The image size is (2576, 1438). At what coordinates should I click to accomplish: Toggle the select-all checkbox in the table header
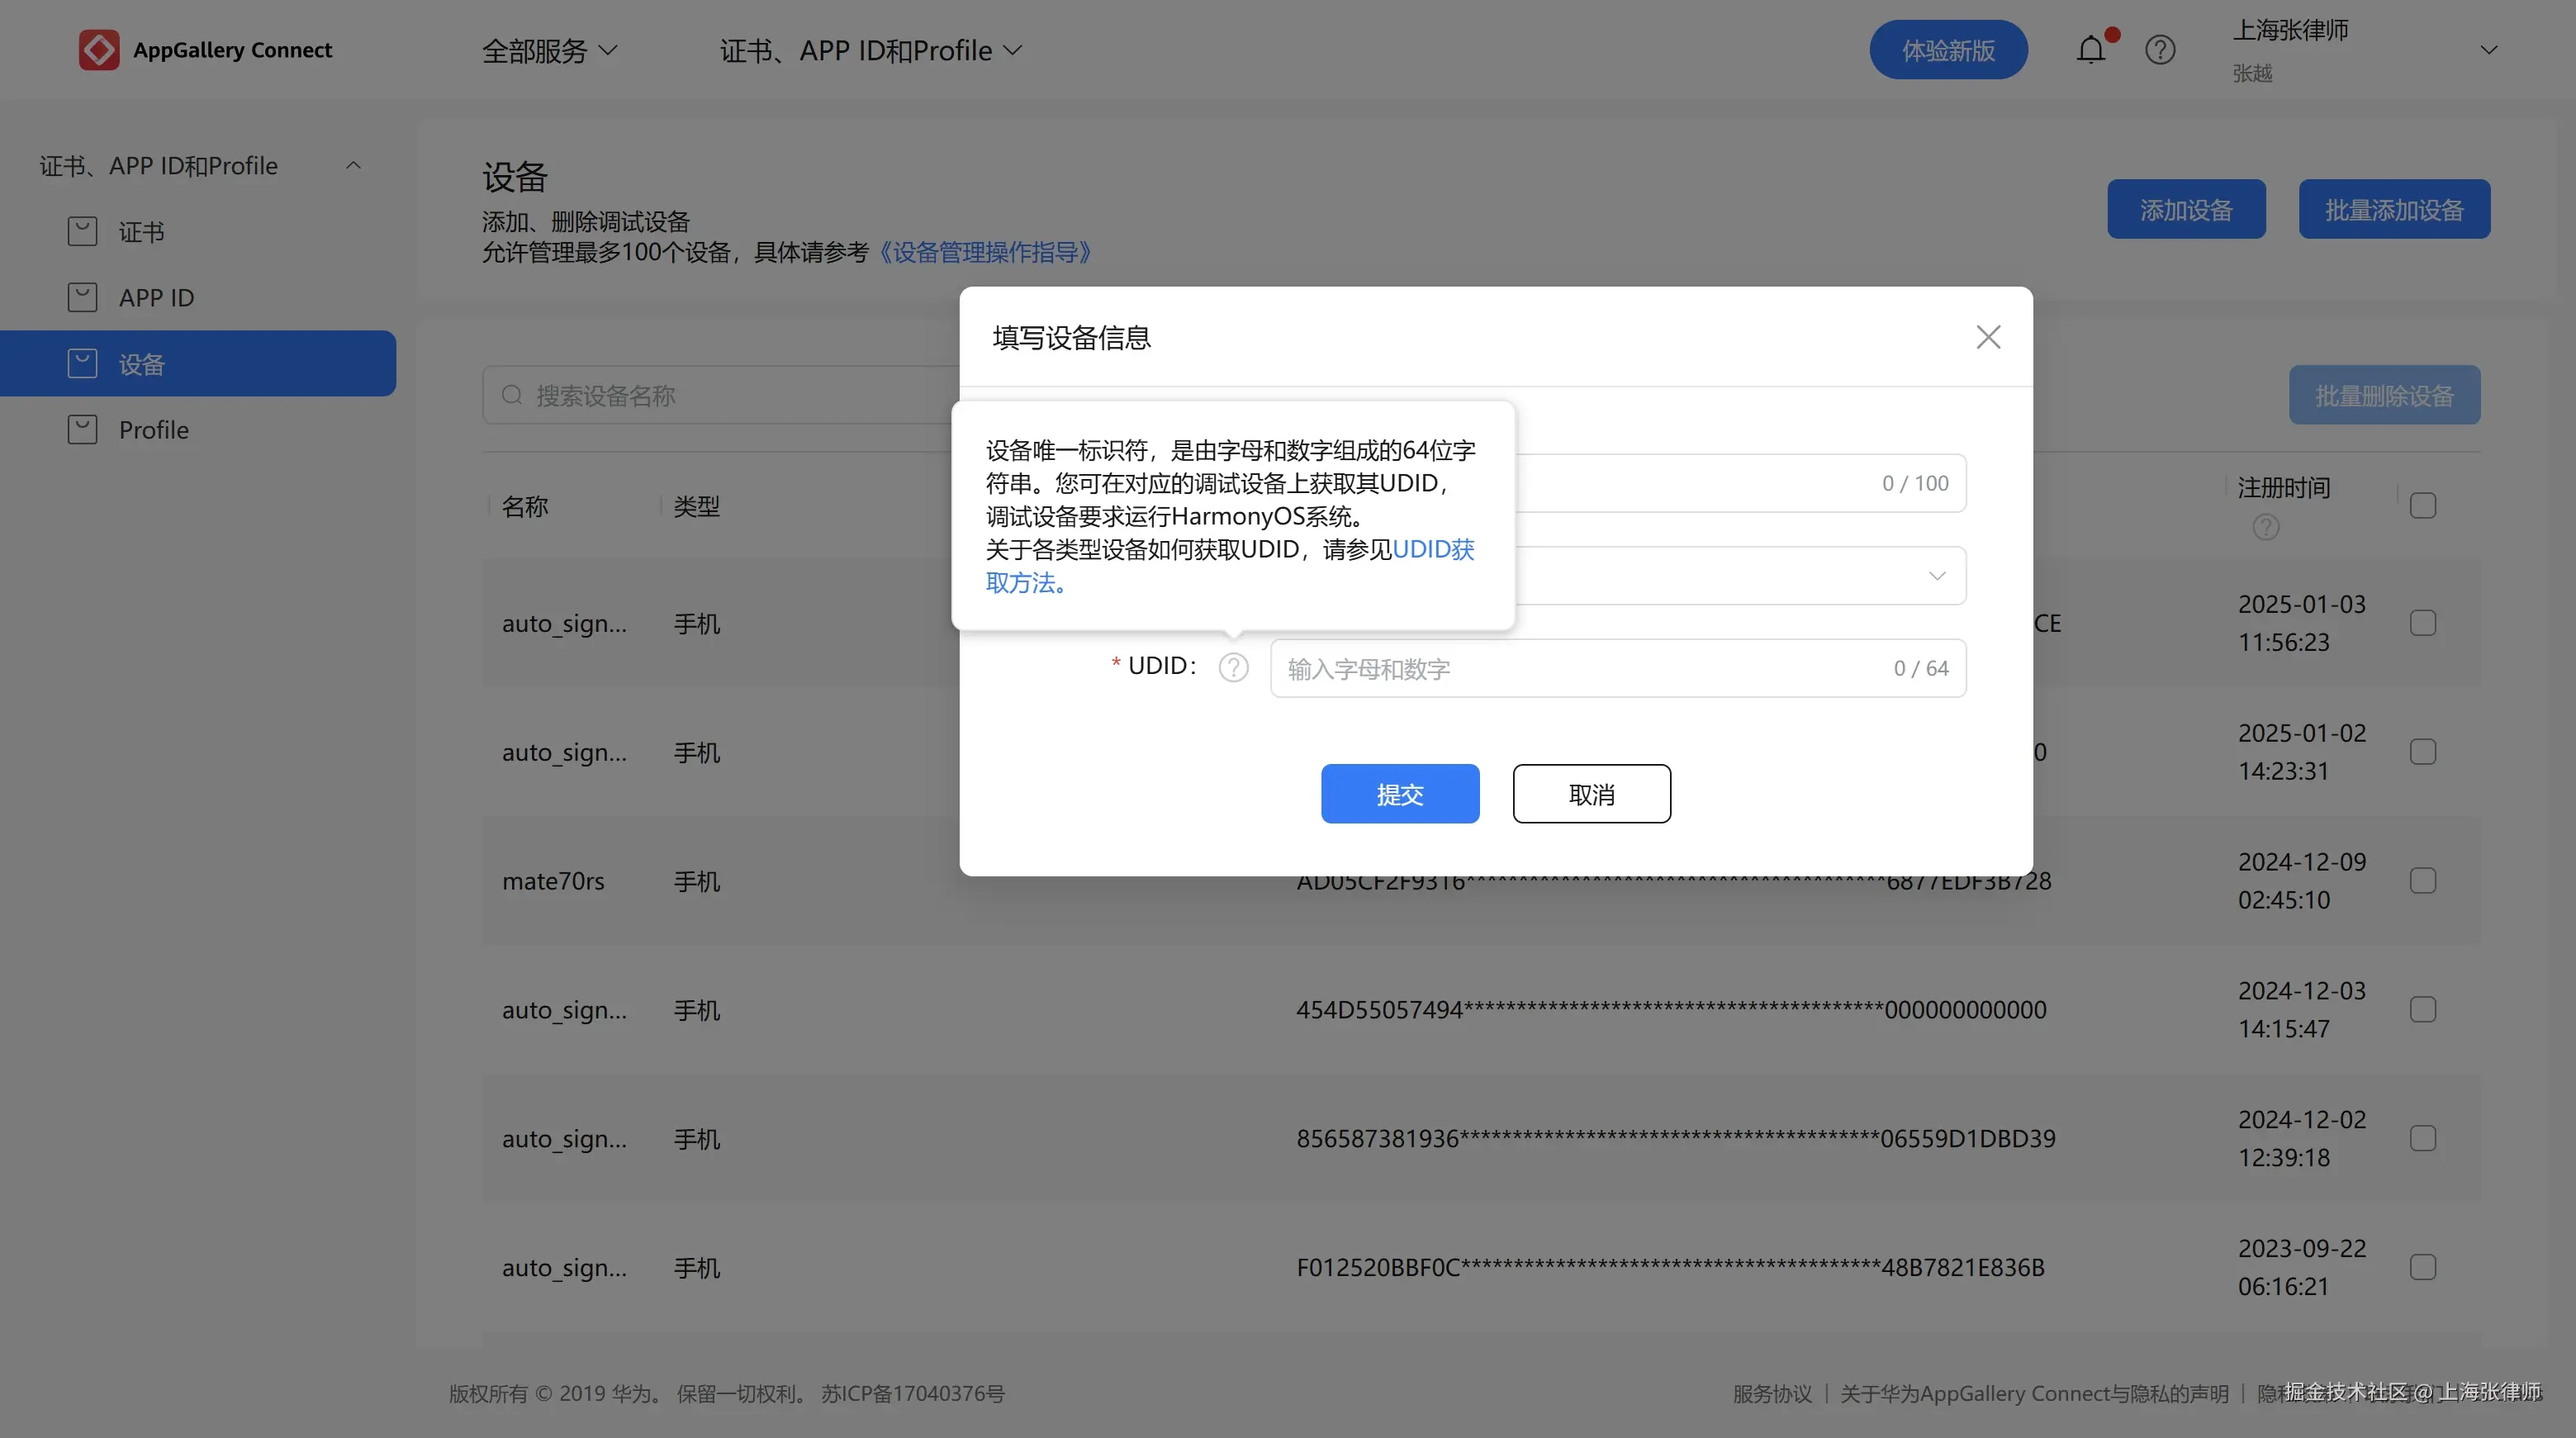click(2423, 505)
